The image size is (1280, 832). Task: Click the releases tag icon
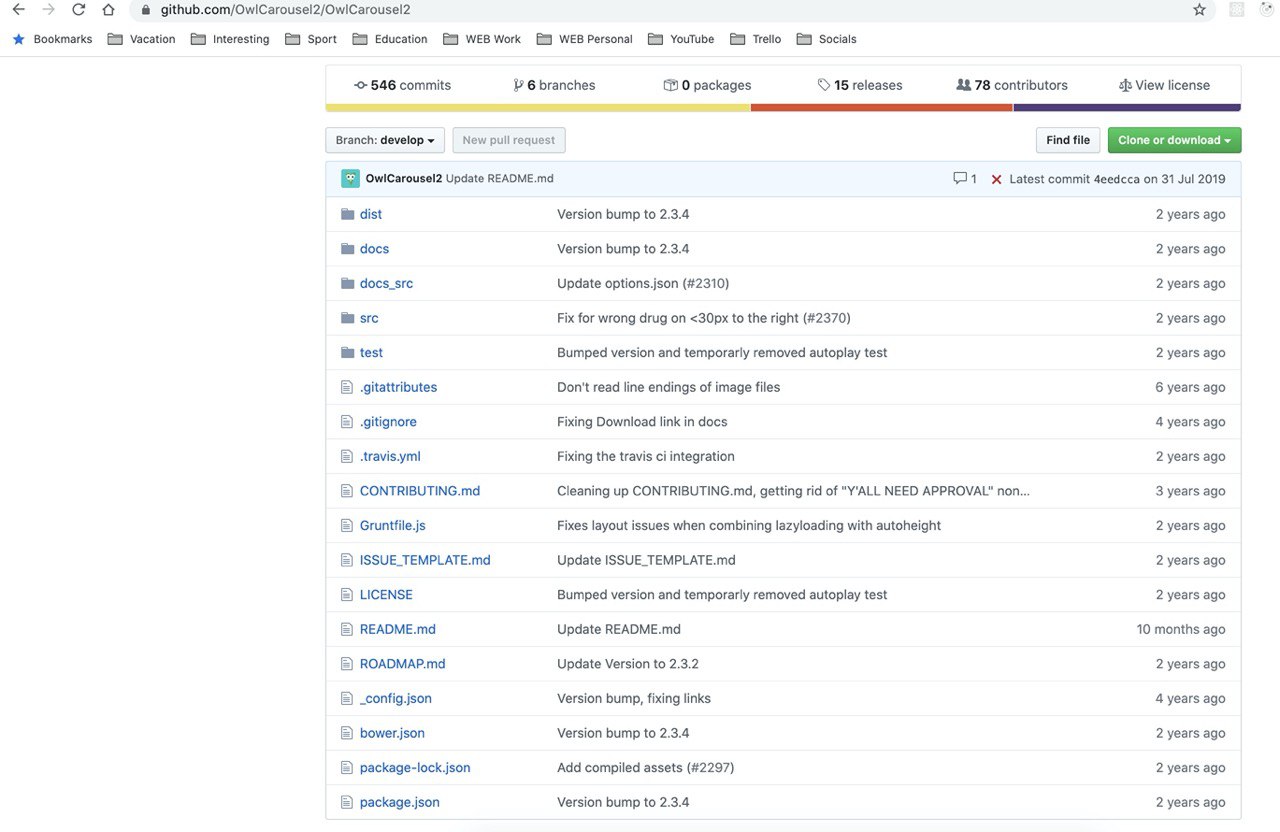point(824,85)
